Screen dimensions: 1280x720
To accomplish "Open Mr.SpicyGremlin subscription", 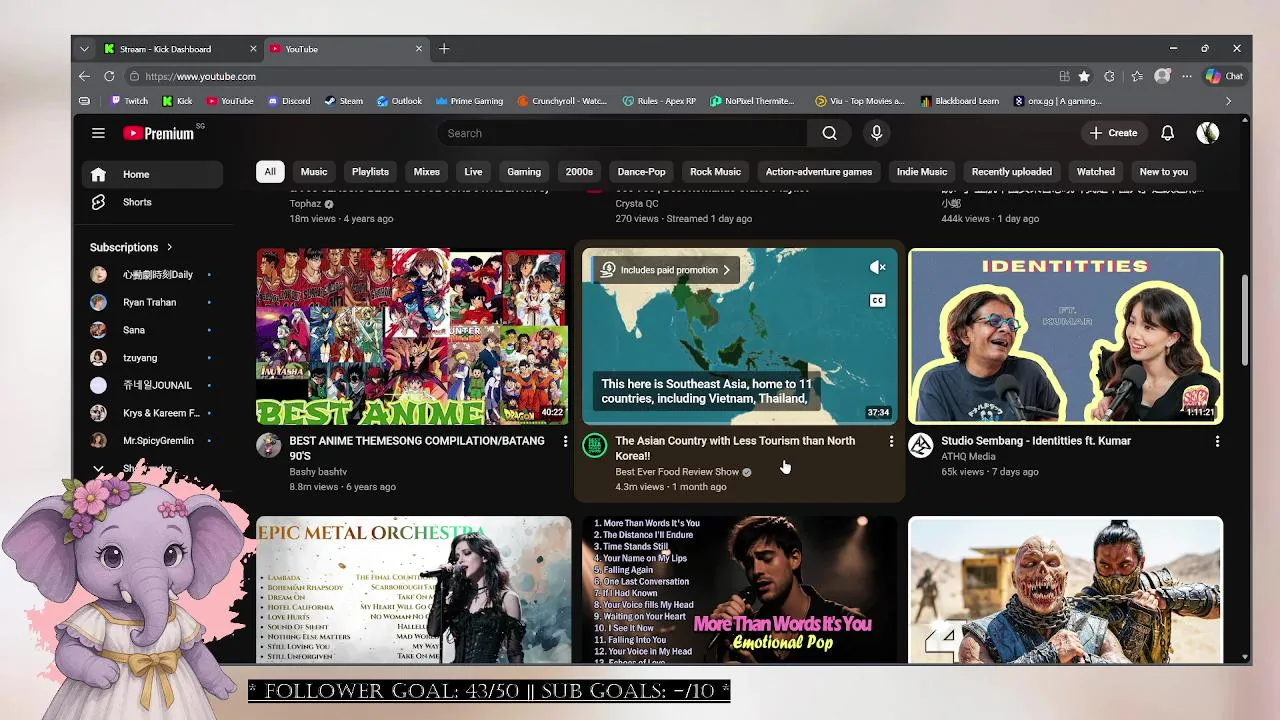I will [x=152, y=440].
